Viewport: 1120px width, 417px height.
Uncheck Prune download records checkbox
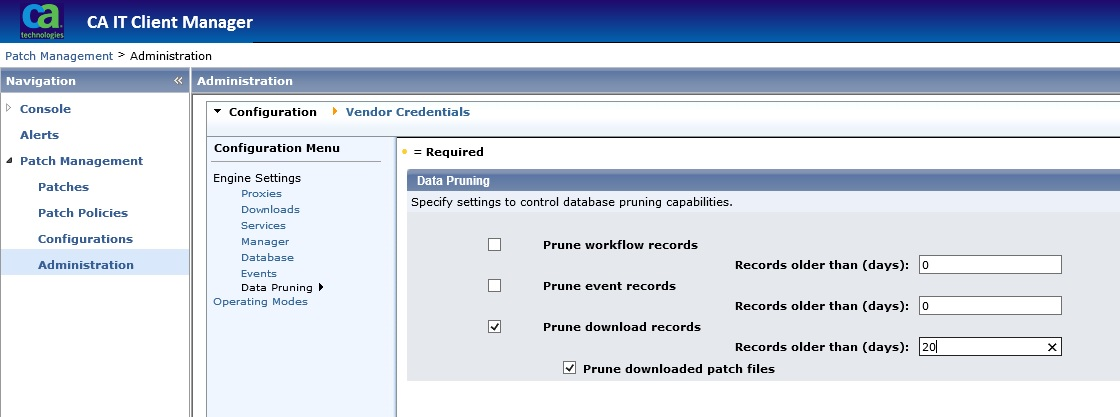coord(494,326)
